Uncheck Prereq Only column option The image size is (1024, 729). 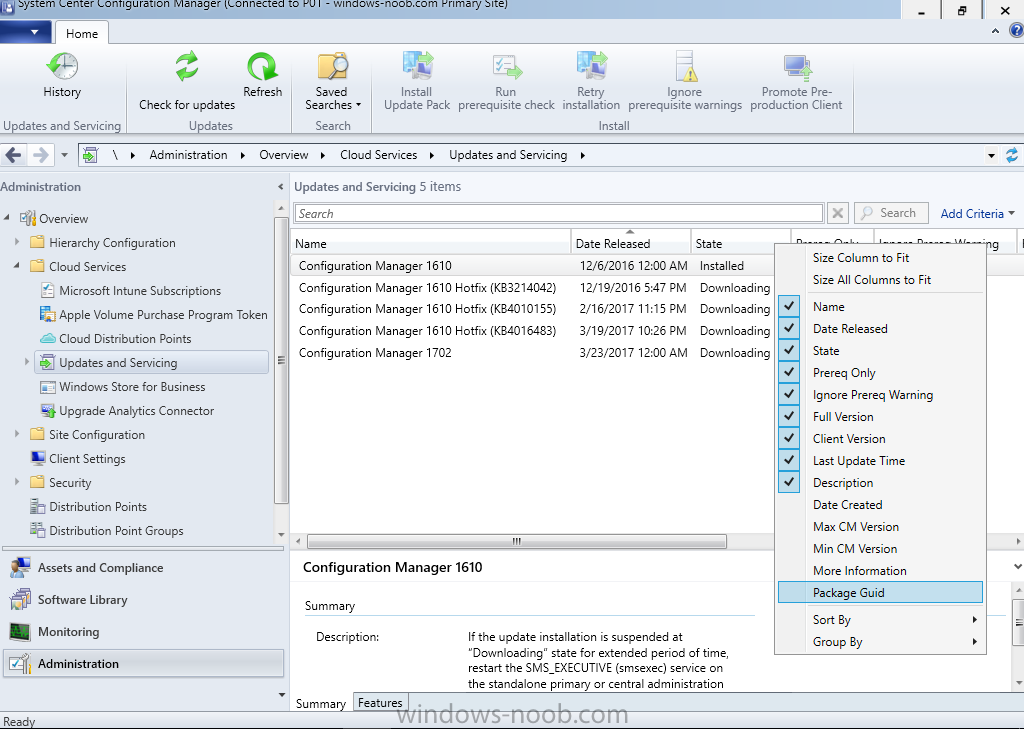(789, 372)
